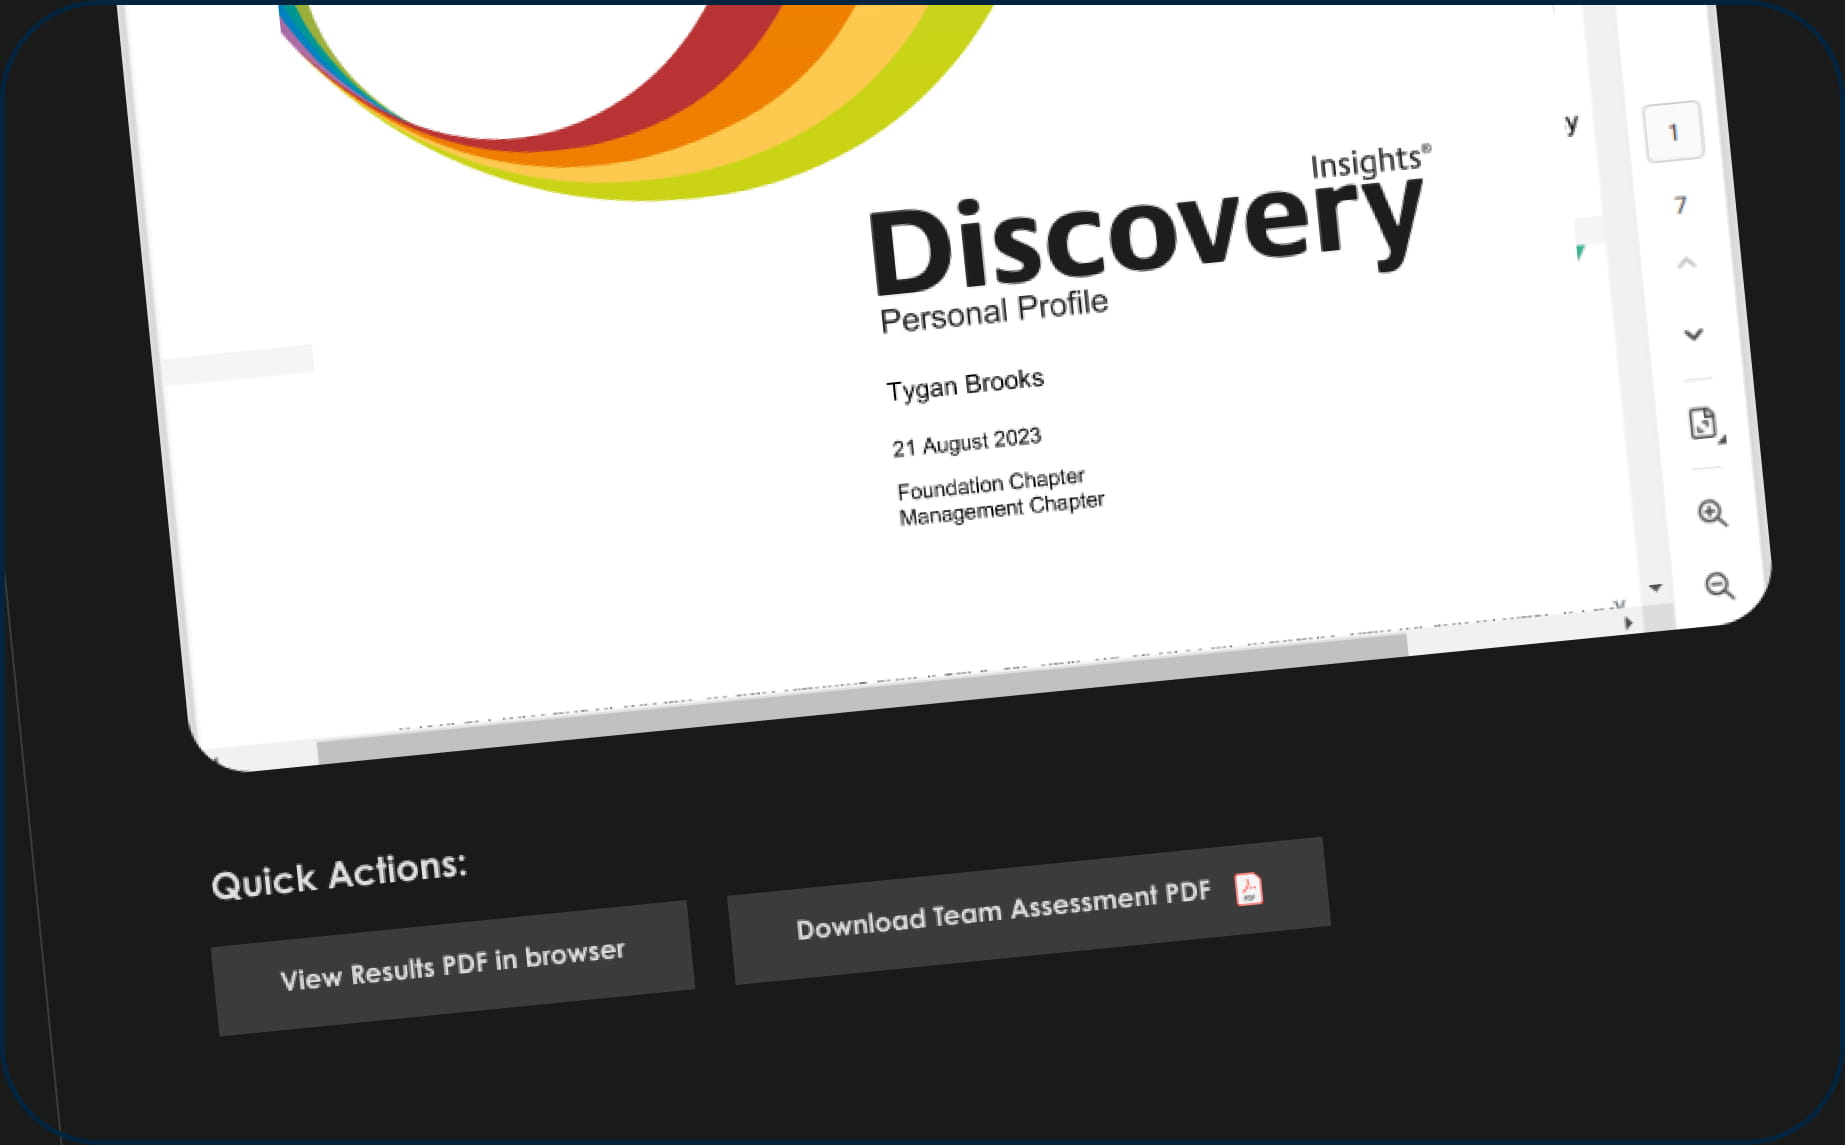Click the Management Chapter text
1845x1145 pixels.
click(x=1002, y=508)
